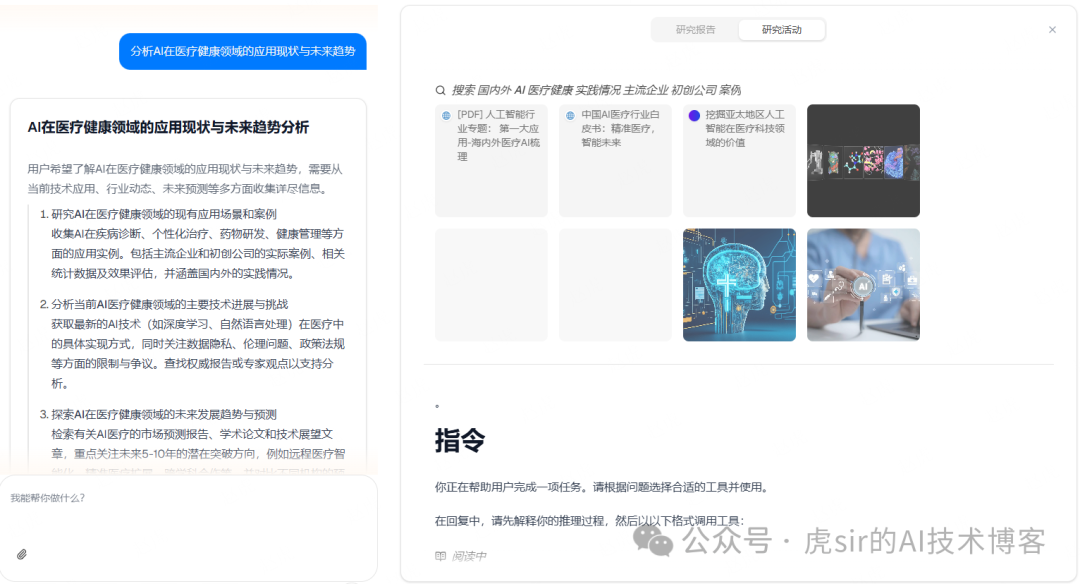Click the paperclip attachment icon

tap(22, 554)
